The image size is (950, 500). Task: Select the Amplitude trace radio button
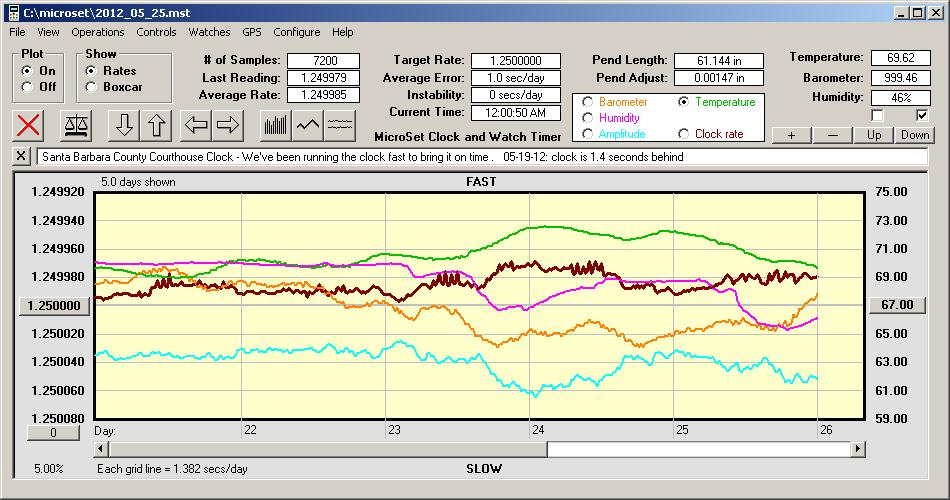(587, 133)
